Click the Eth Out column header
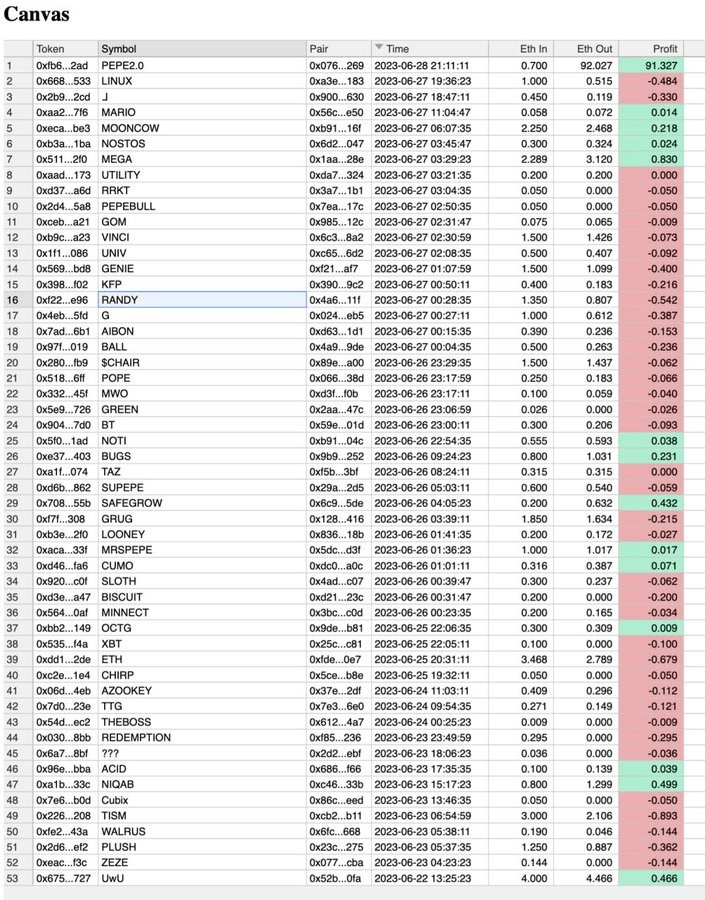 point(586,49)
